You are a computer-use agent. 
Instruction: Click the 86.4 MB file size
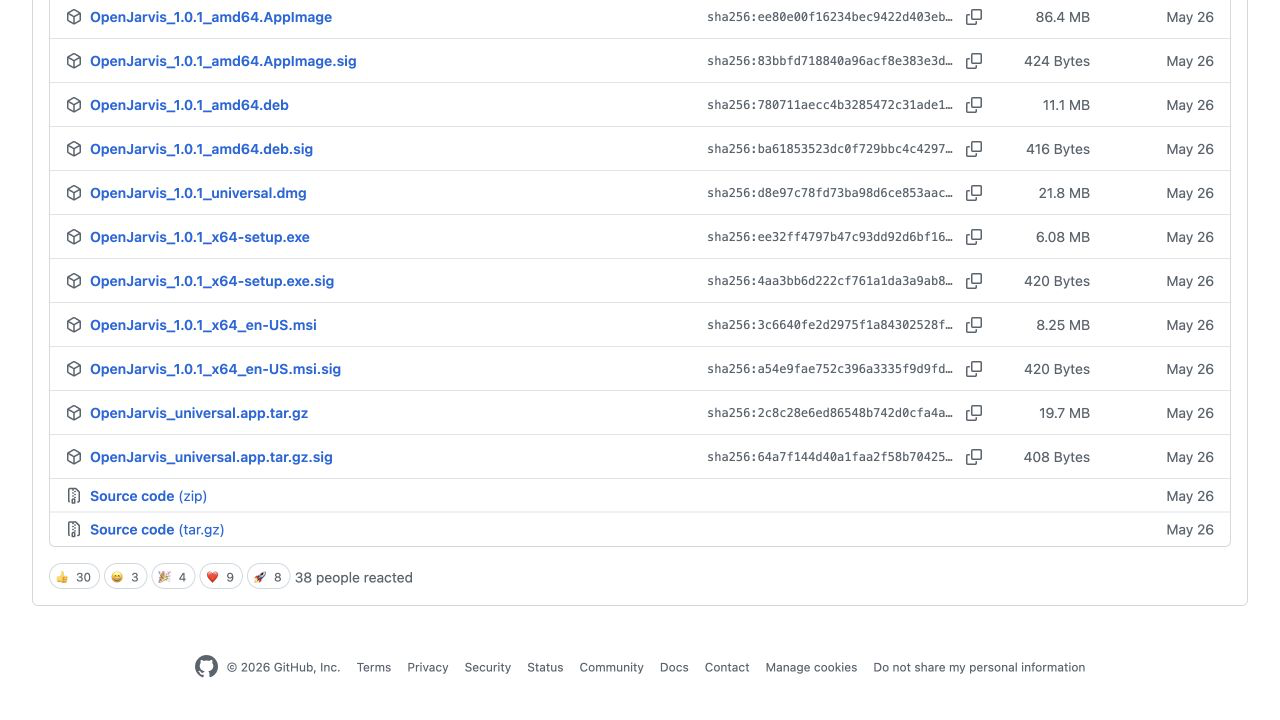[1063, 17]
